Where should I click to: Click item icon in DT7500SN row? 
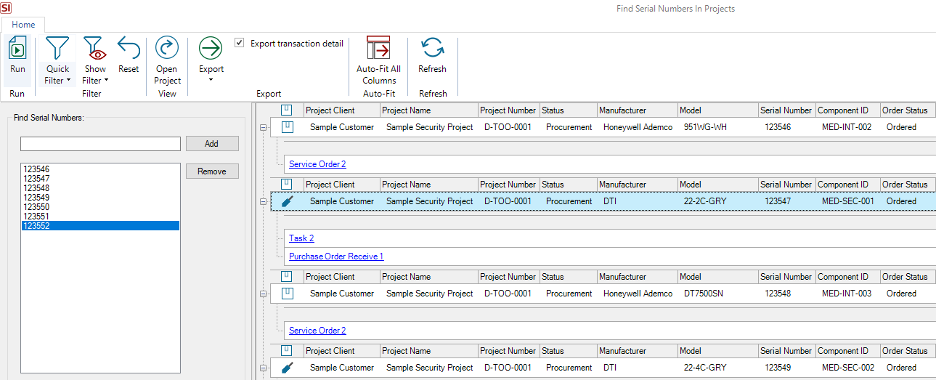pos(287,294)
